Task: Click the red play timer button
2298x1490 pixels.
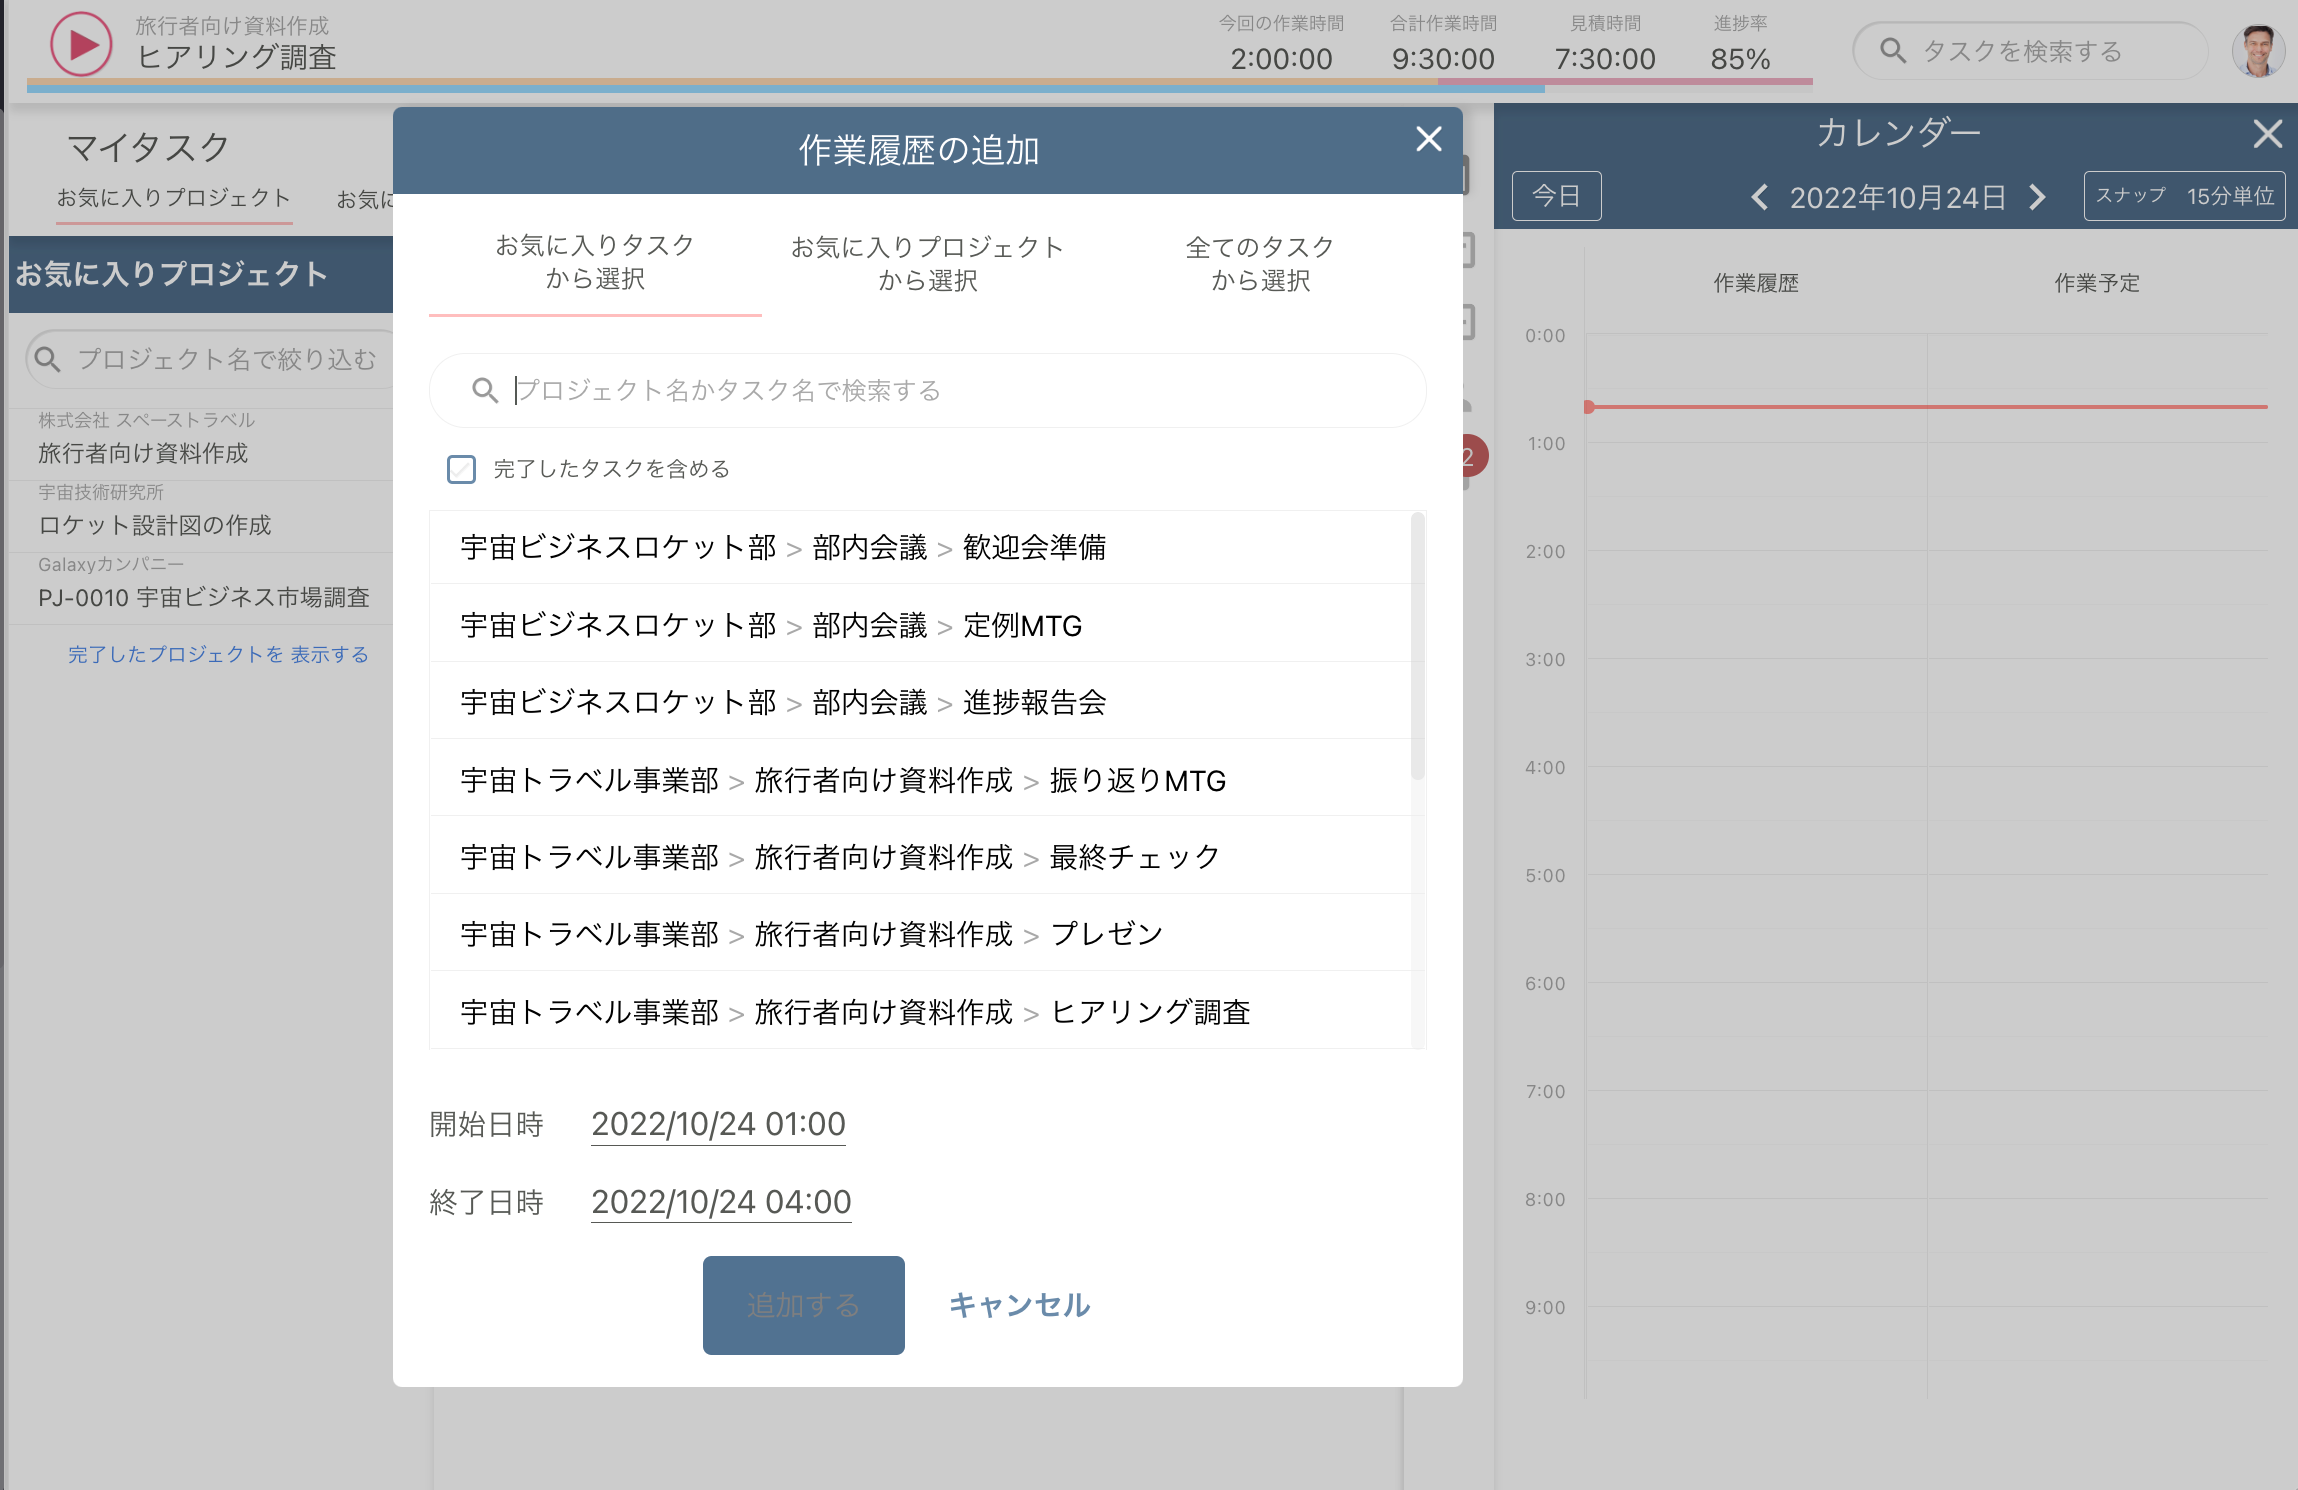Action: tap(81, 44)
